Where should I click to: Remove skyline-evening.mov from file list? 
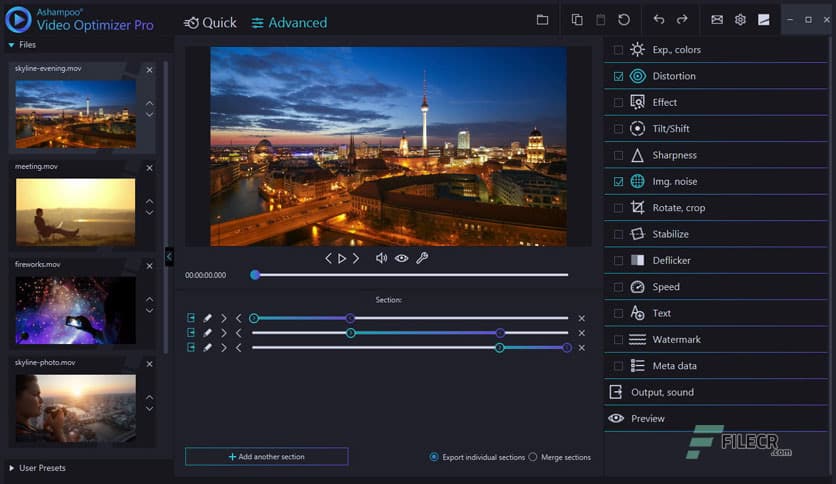pyautogui.click(x=149, y=70)
